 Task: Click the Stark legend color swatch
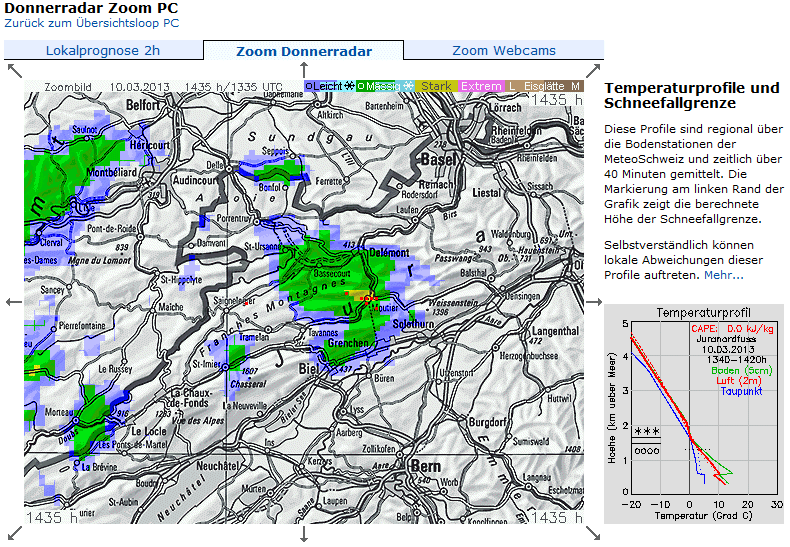point(436,87)
